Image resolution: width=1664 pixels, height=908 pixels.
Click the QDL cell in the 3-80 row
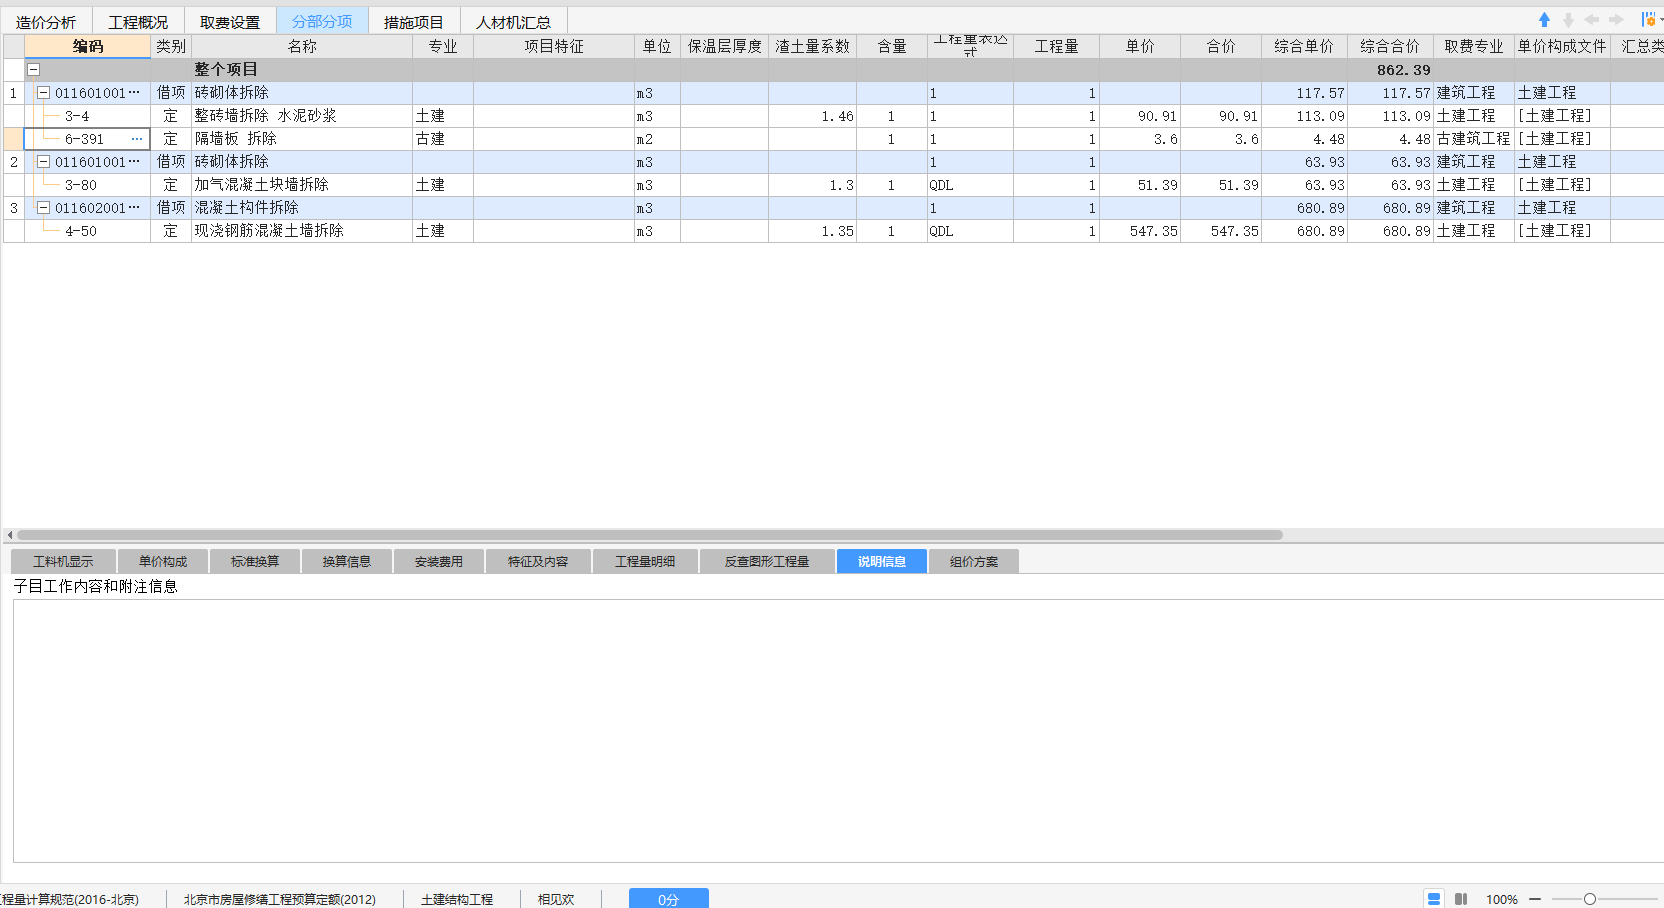tap(970, 185)
